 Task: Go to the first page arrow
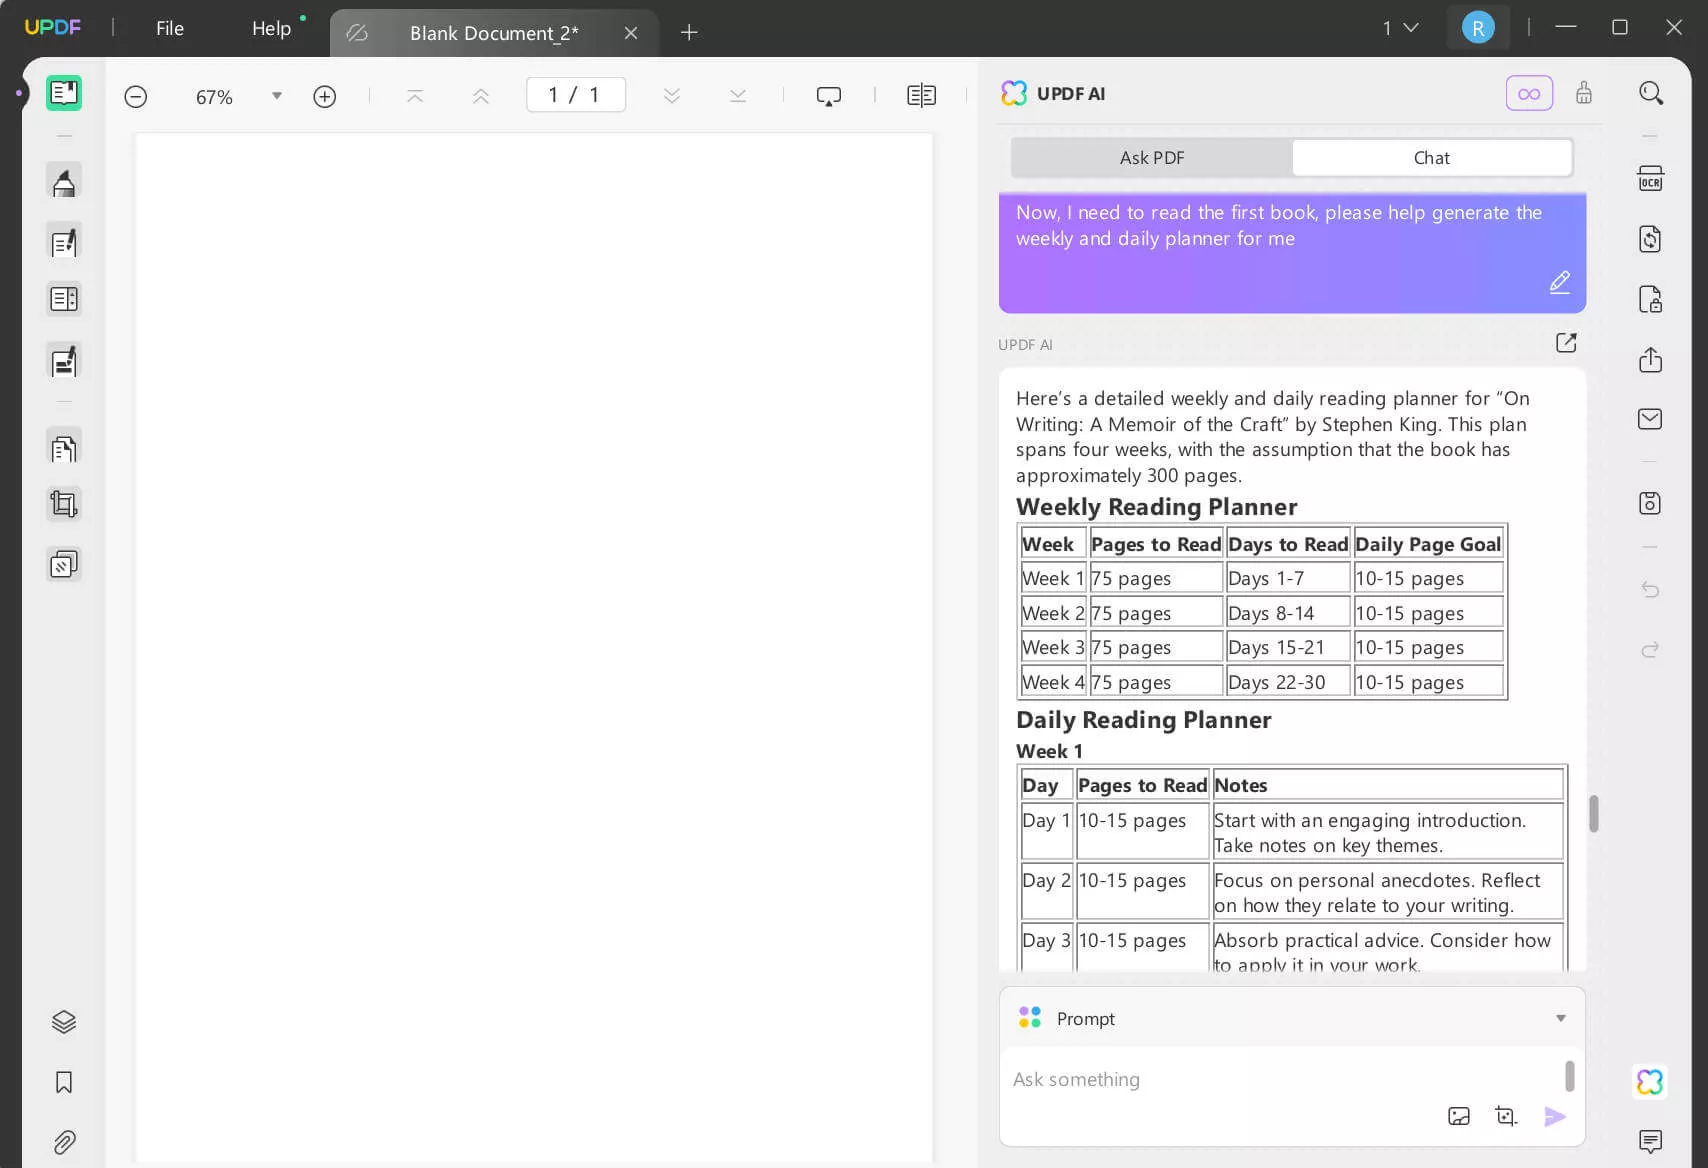415,96
